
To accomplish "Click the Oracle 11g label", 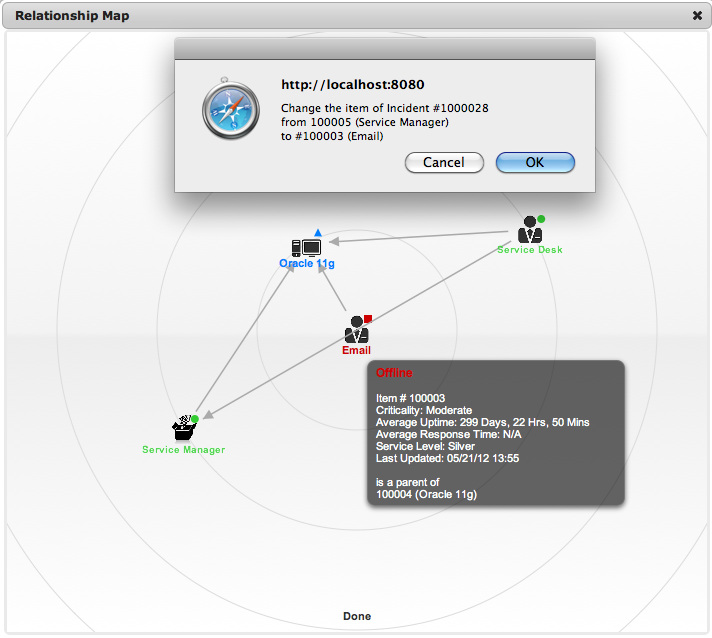I will click(307, 263).
